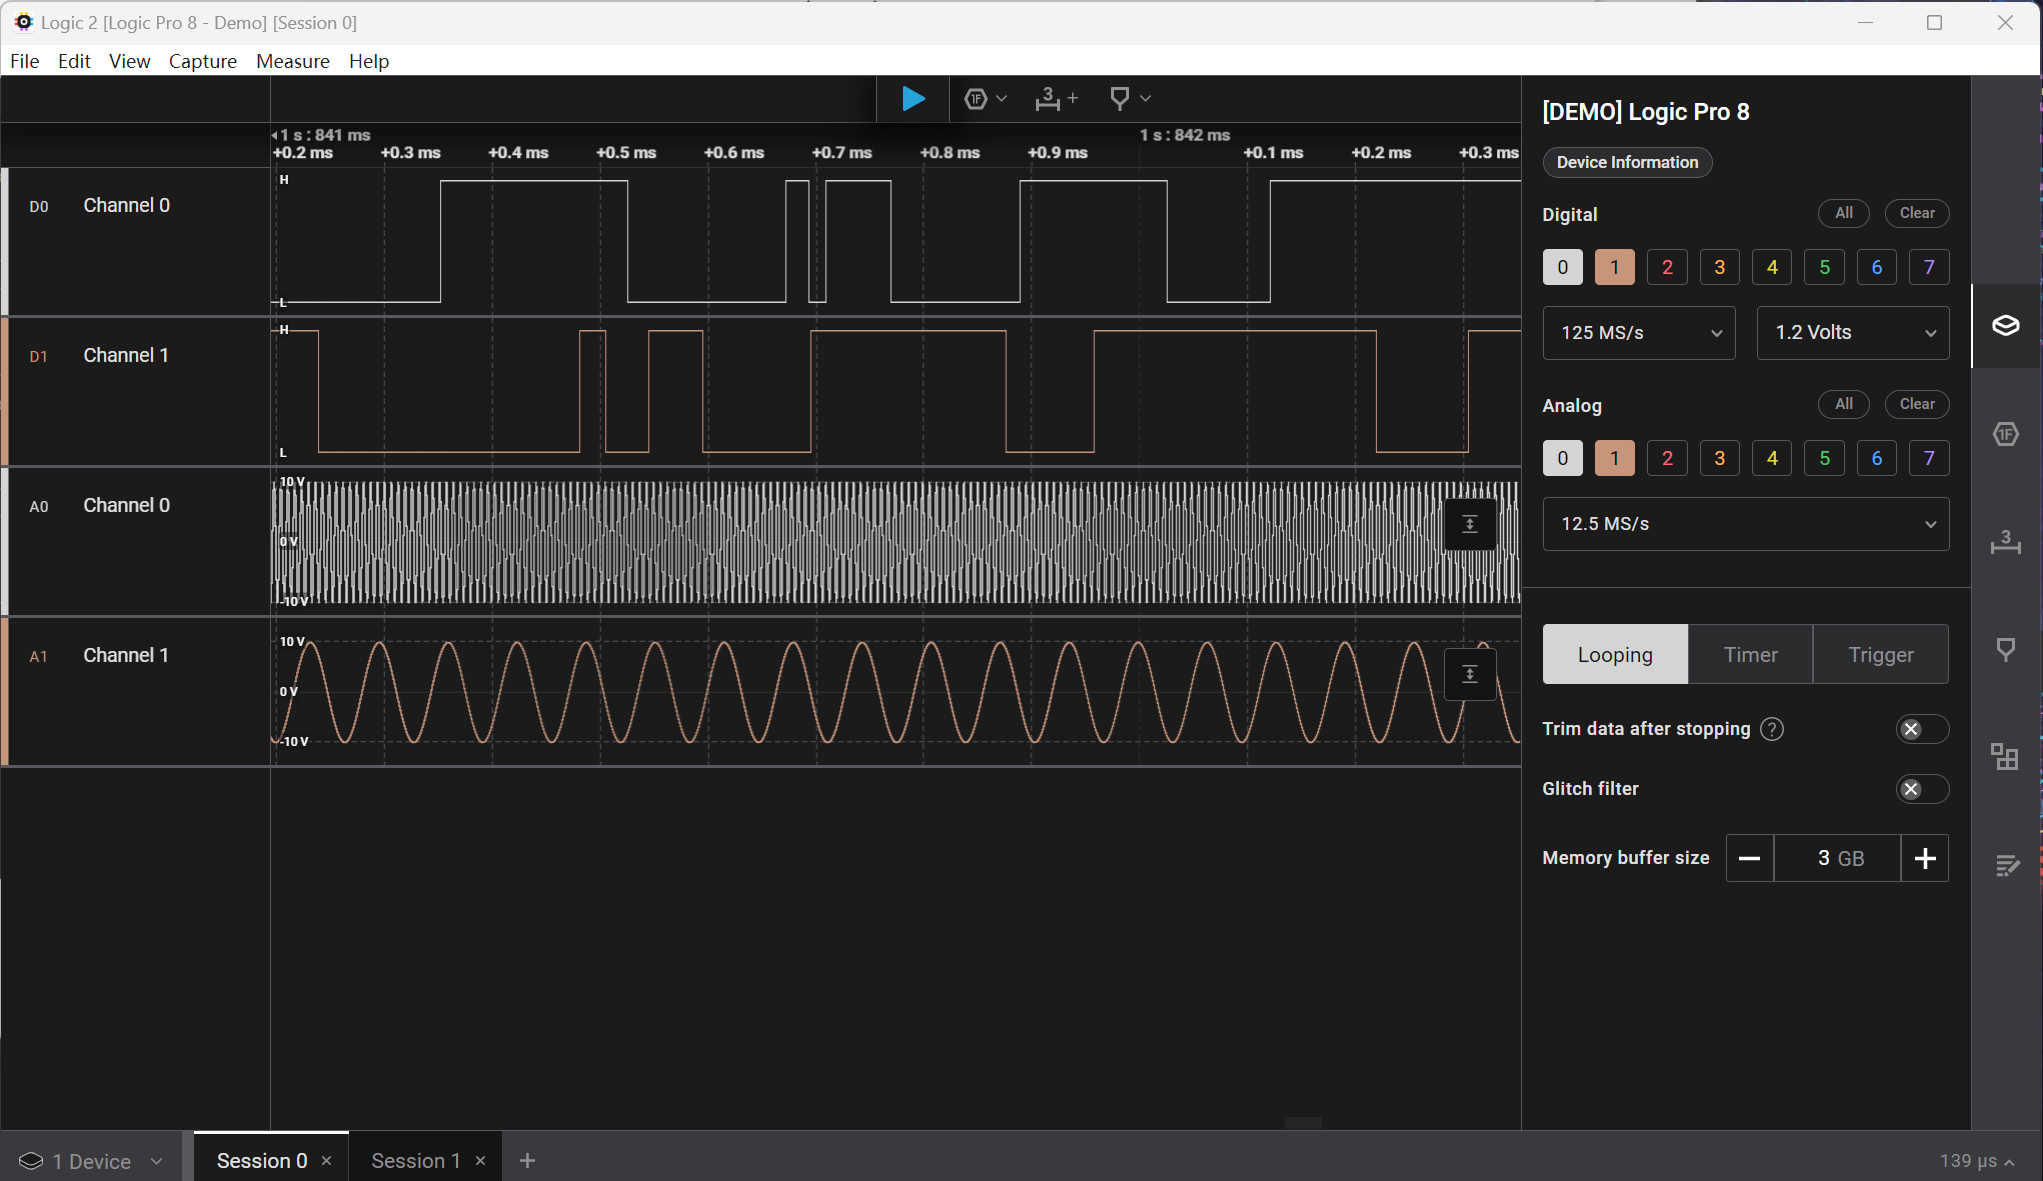Close the Session 1 tab
This screenshot has height=1181, width=2043.
click(x=481, y=1161)
